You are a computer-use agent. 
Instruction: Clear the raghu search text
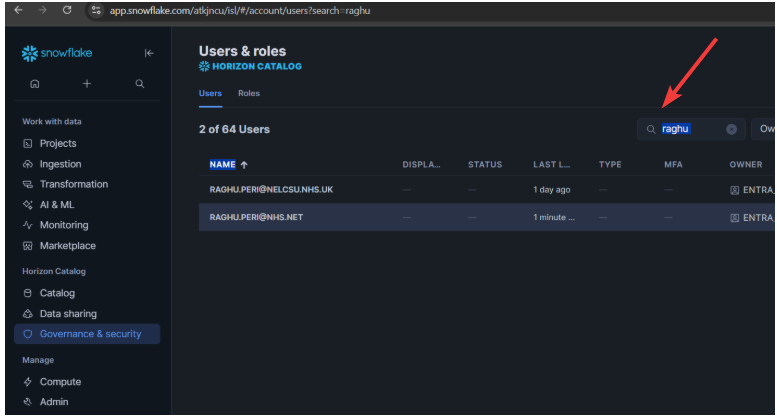[x=731, y=129]
